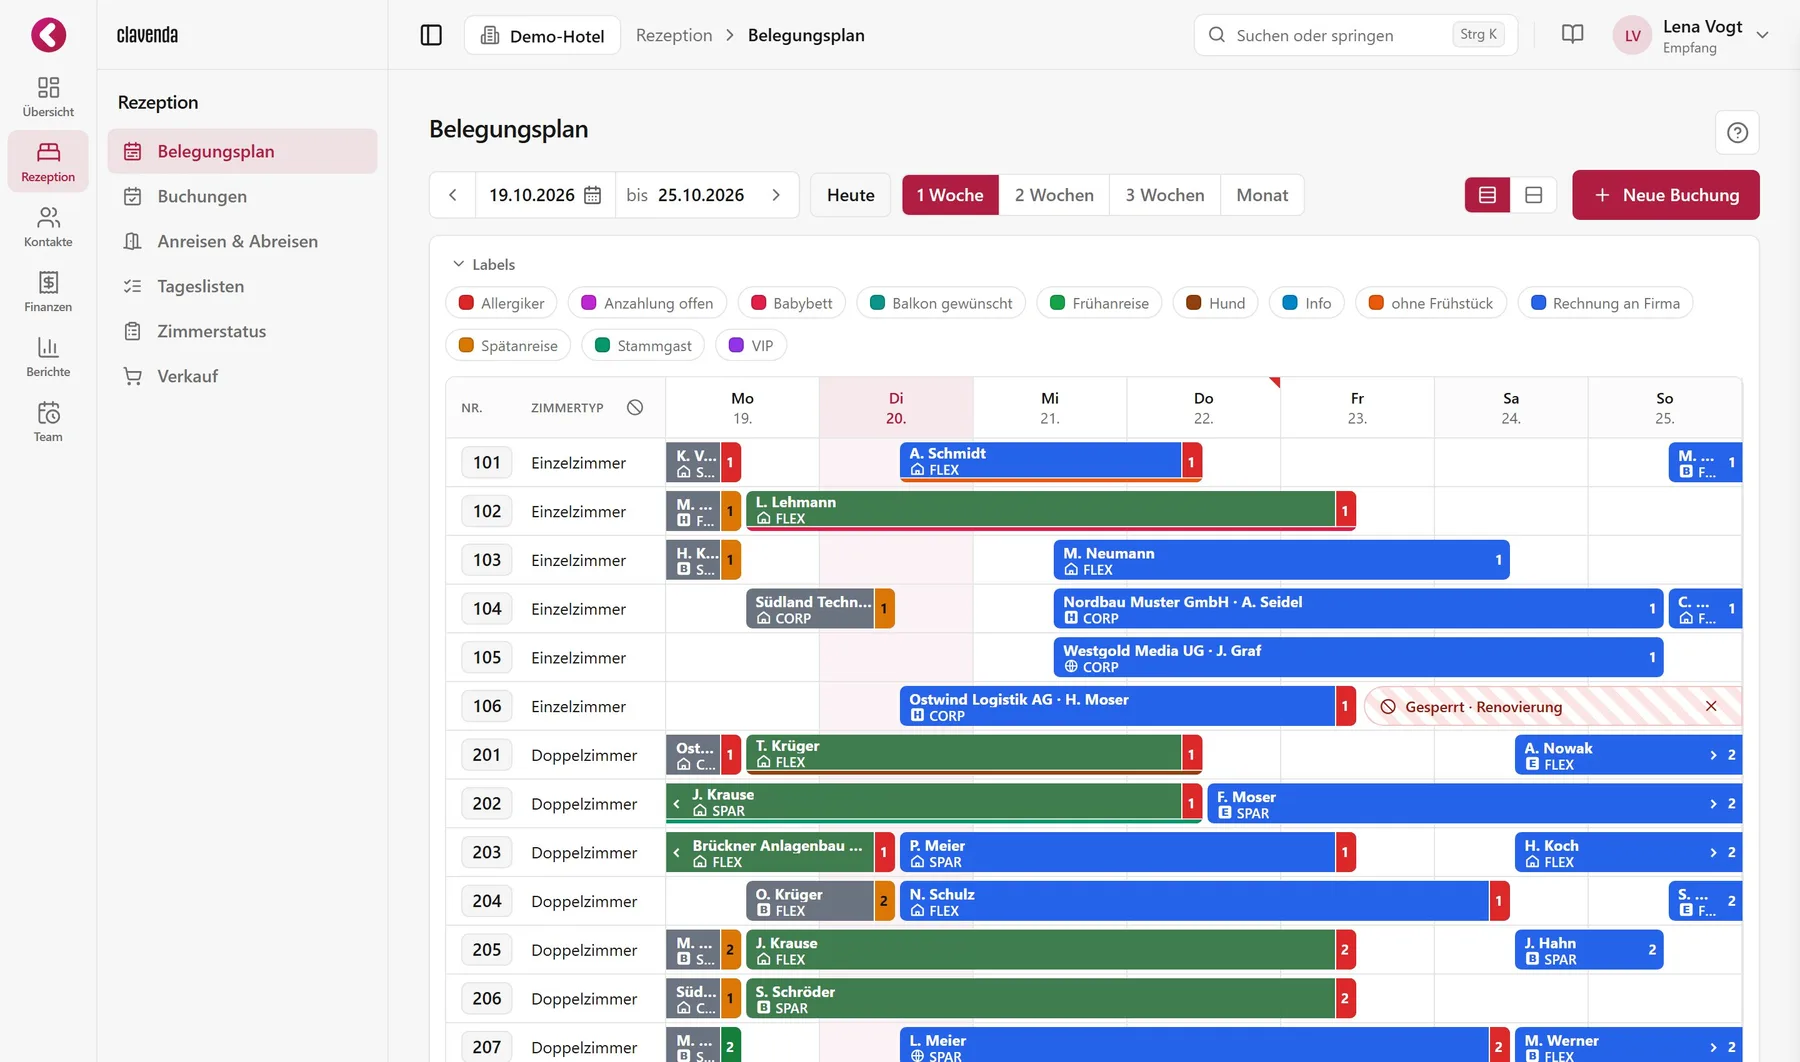Click the Di 20. day header
The width and height of the screenshot is (1800, 1062).
click(x=896, y=408)
